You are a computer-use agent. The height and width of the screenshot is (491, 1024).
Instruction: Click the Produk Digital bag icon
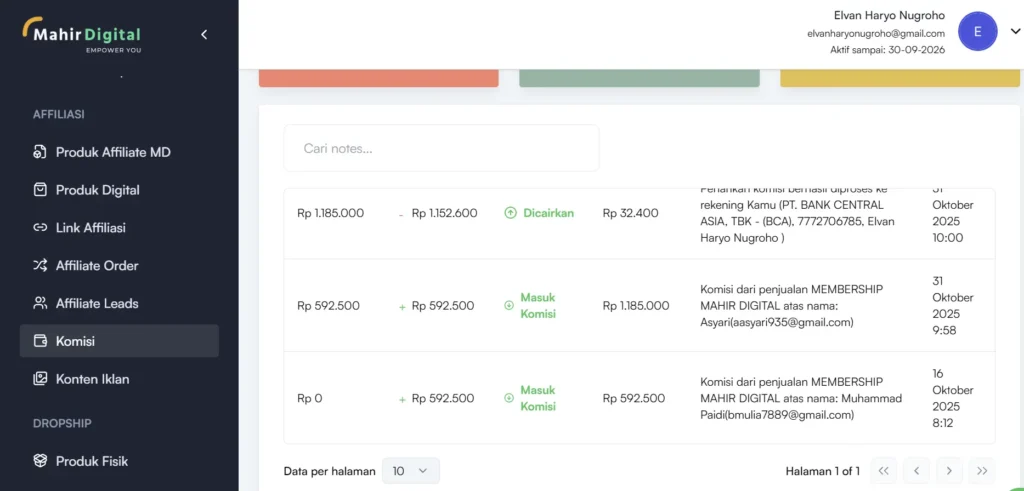tap(40, 190)
